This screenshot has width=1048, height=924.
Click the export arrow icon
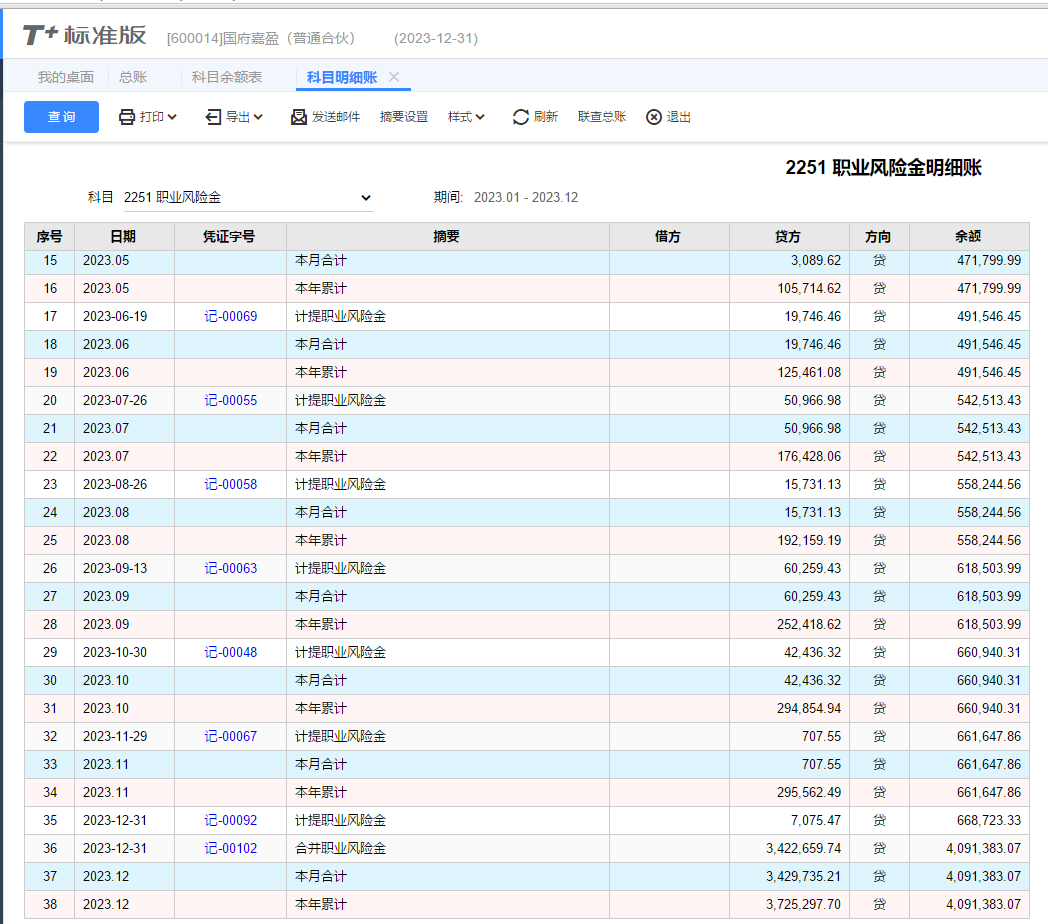[213, 117]
